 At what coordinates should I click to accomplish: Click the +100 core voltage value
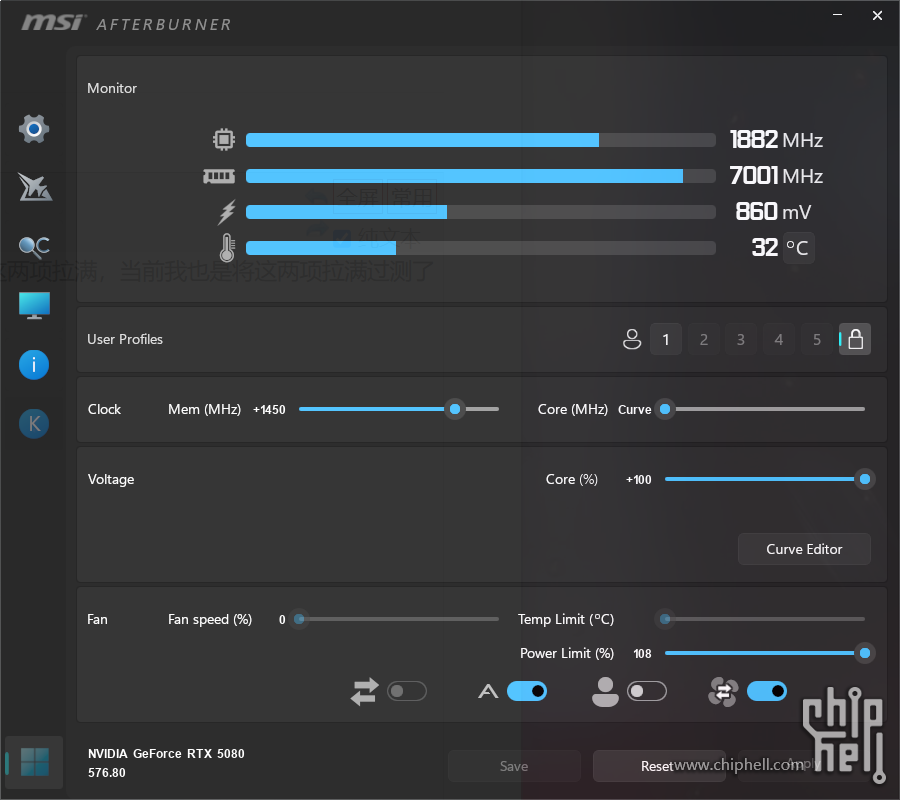638,480
